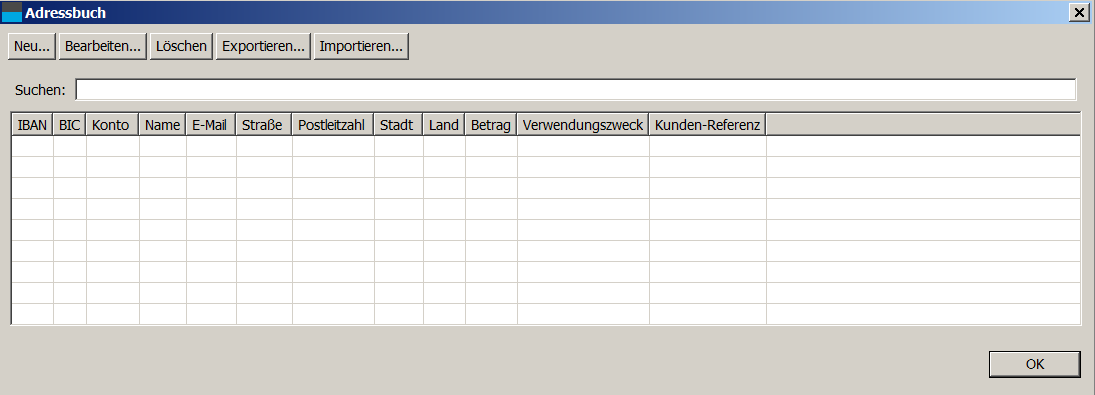The width and height of the screenshot is (1095, 395).
Task: Open the Exportieren... dialog
Action: [x=263, y=46]
